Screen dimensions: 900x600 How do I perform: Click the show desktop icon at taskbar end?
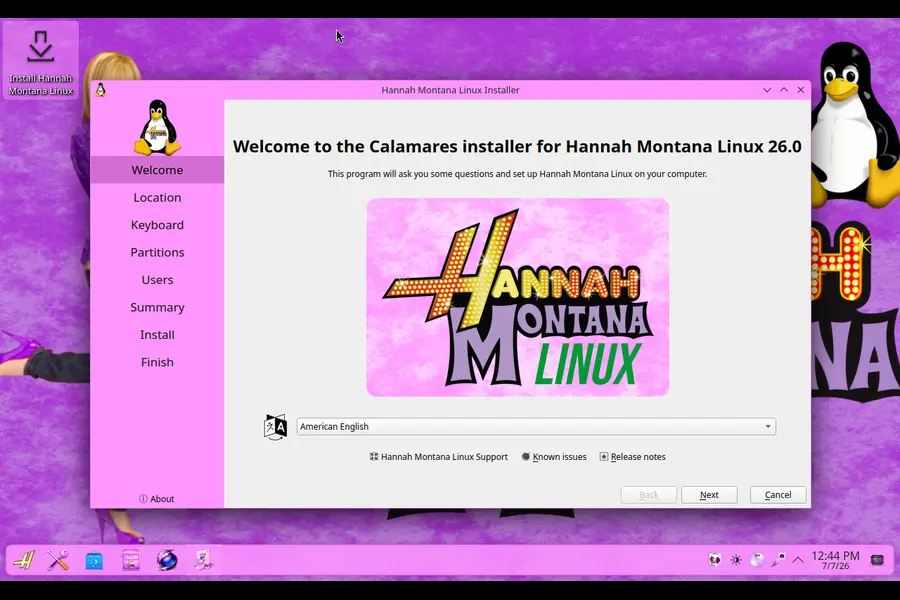[877, 560]
